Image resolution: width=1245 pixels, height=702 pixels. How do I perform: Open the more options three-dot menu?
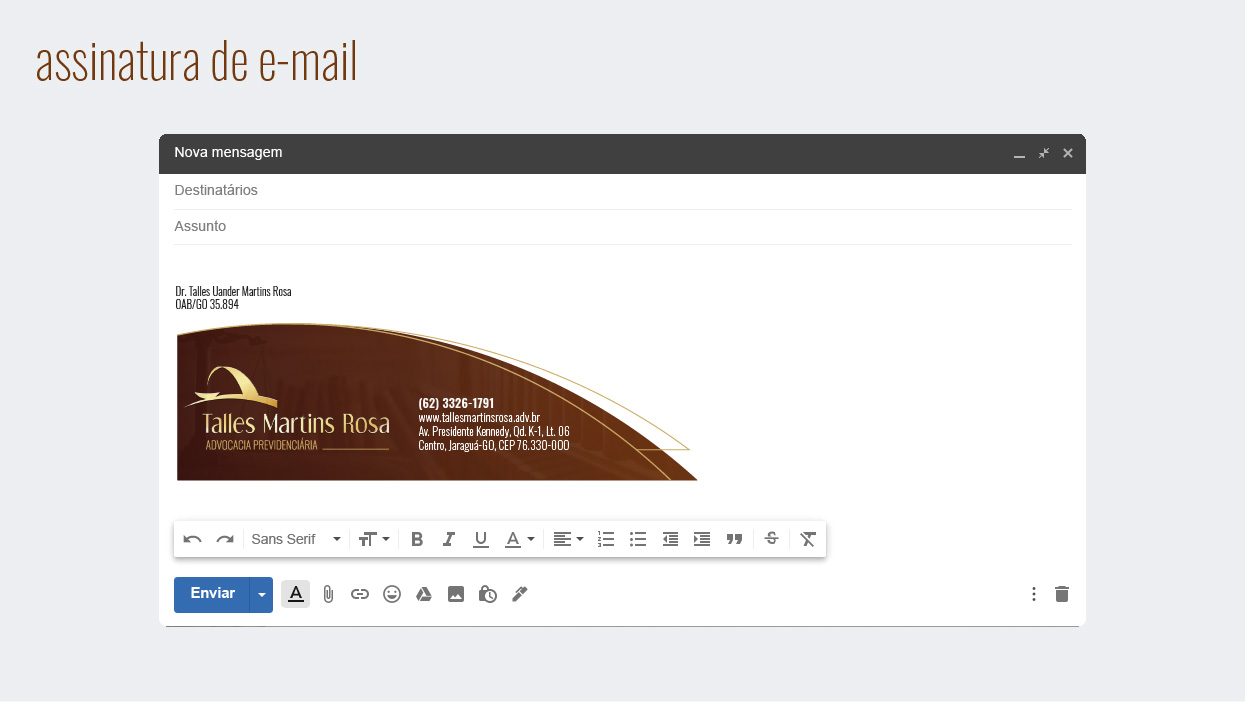(x=1034, y=594)
